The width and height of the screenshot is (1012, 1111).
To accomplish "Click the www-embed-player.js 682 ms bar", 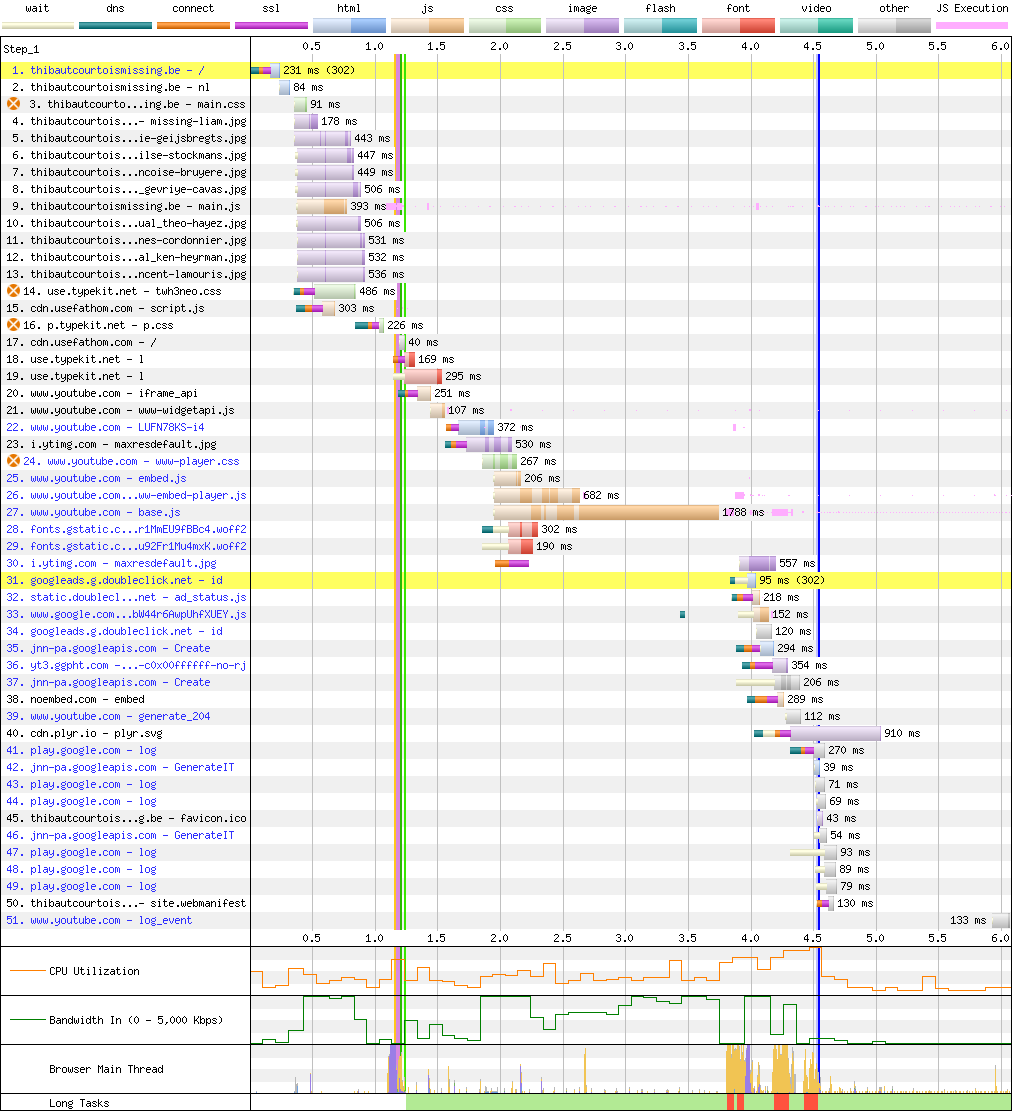I will pyautogui.click(x=536, y=495).
